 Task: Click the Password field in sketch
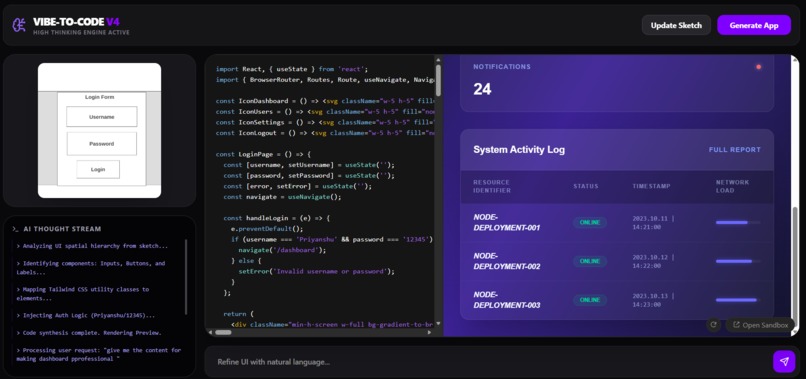click(102, 143)
